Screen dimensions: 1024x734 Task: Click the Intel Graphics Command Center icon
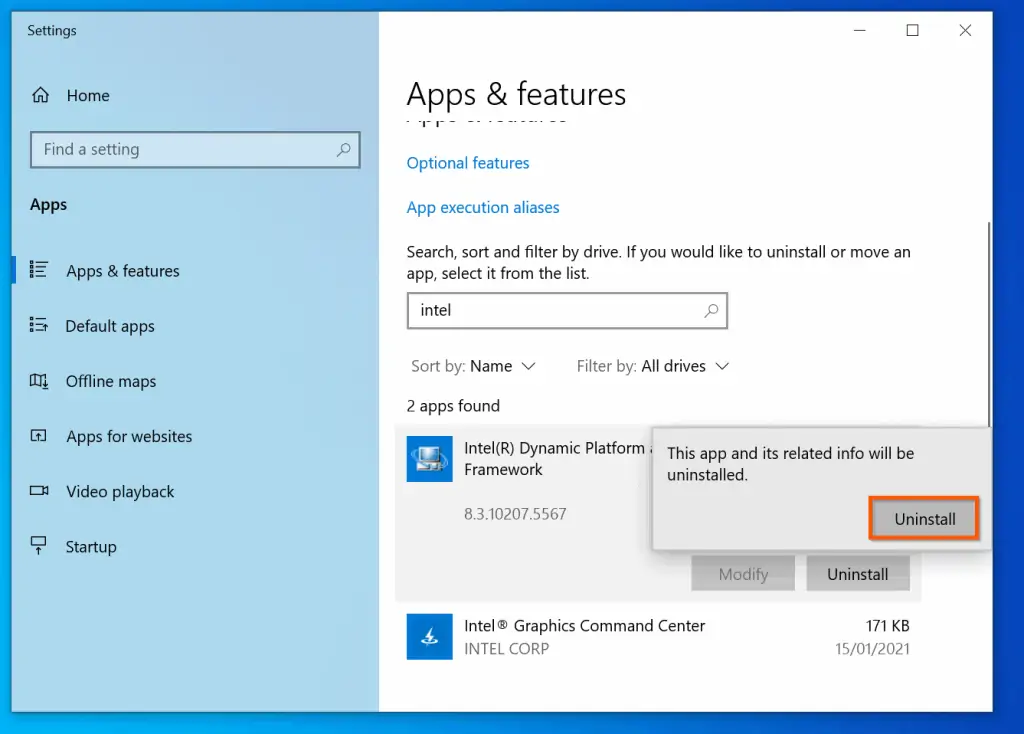pyautogui.click(x=429, y=636)
